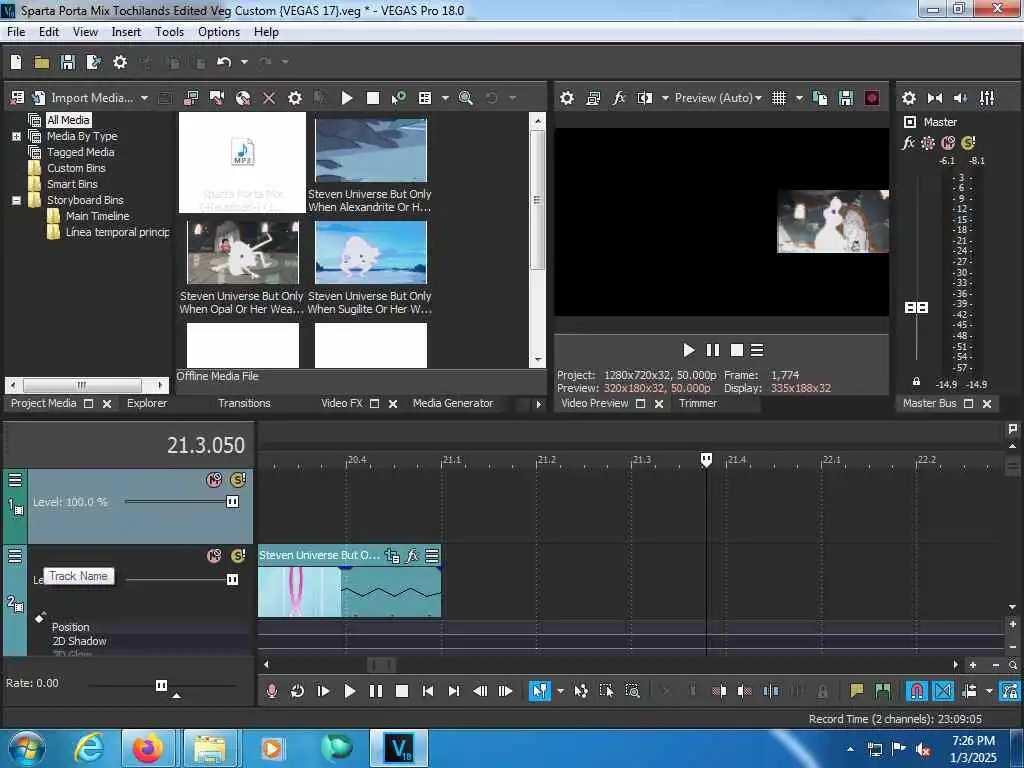Mute the Master bus
Viewport: 1024px width, 768px height.
pos(948,143)
